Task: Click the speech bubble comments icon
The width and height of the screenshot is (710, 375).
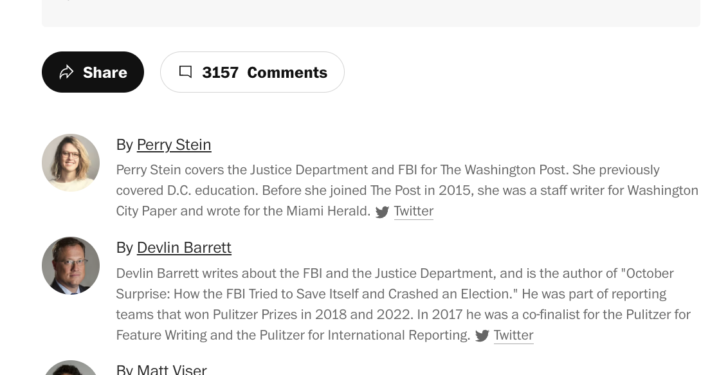Action: (x=185, y=72)
